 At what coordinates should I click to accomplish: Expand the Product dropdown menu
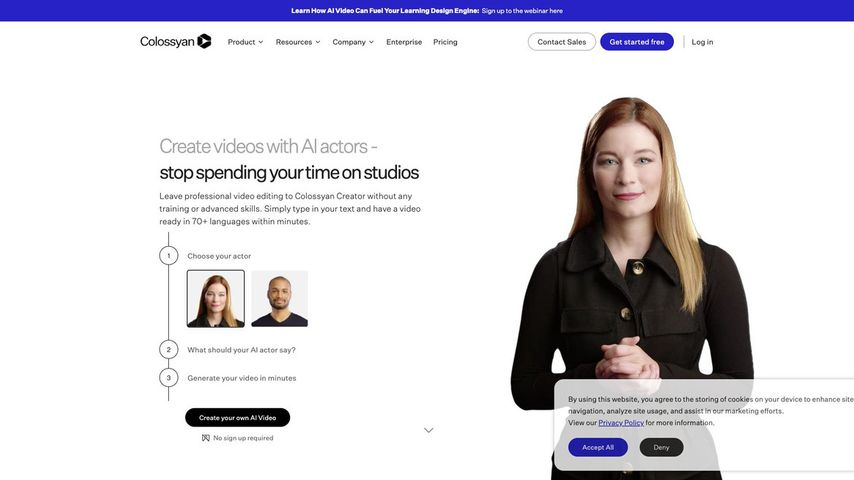coord(245,42)
